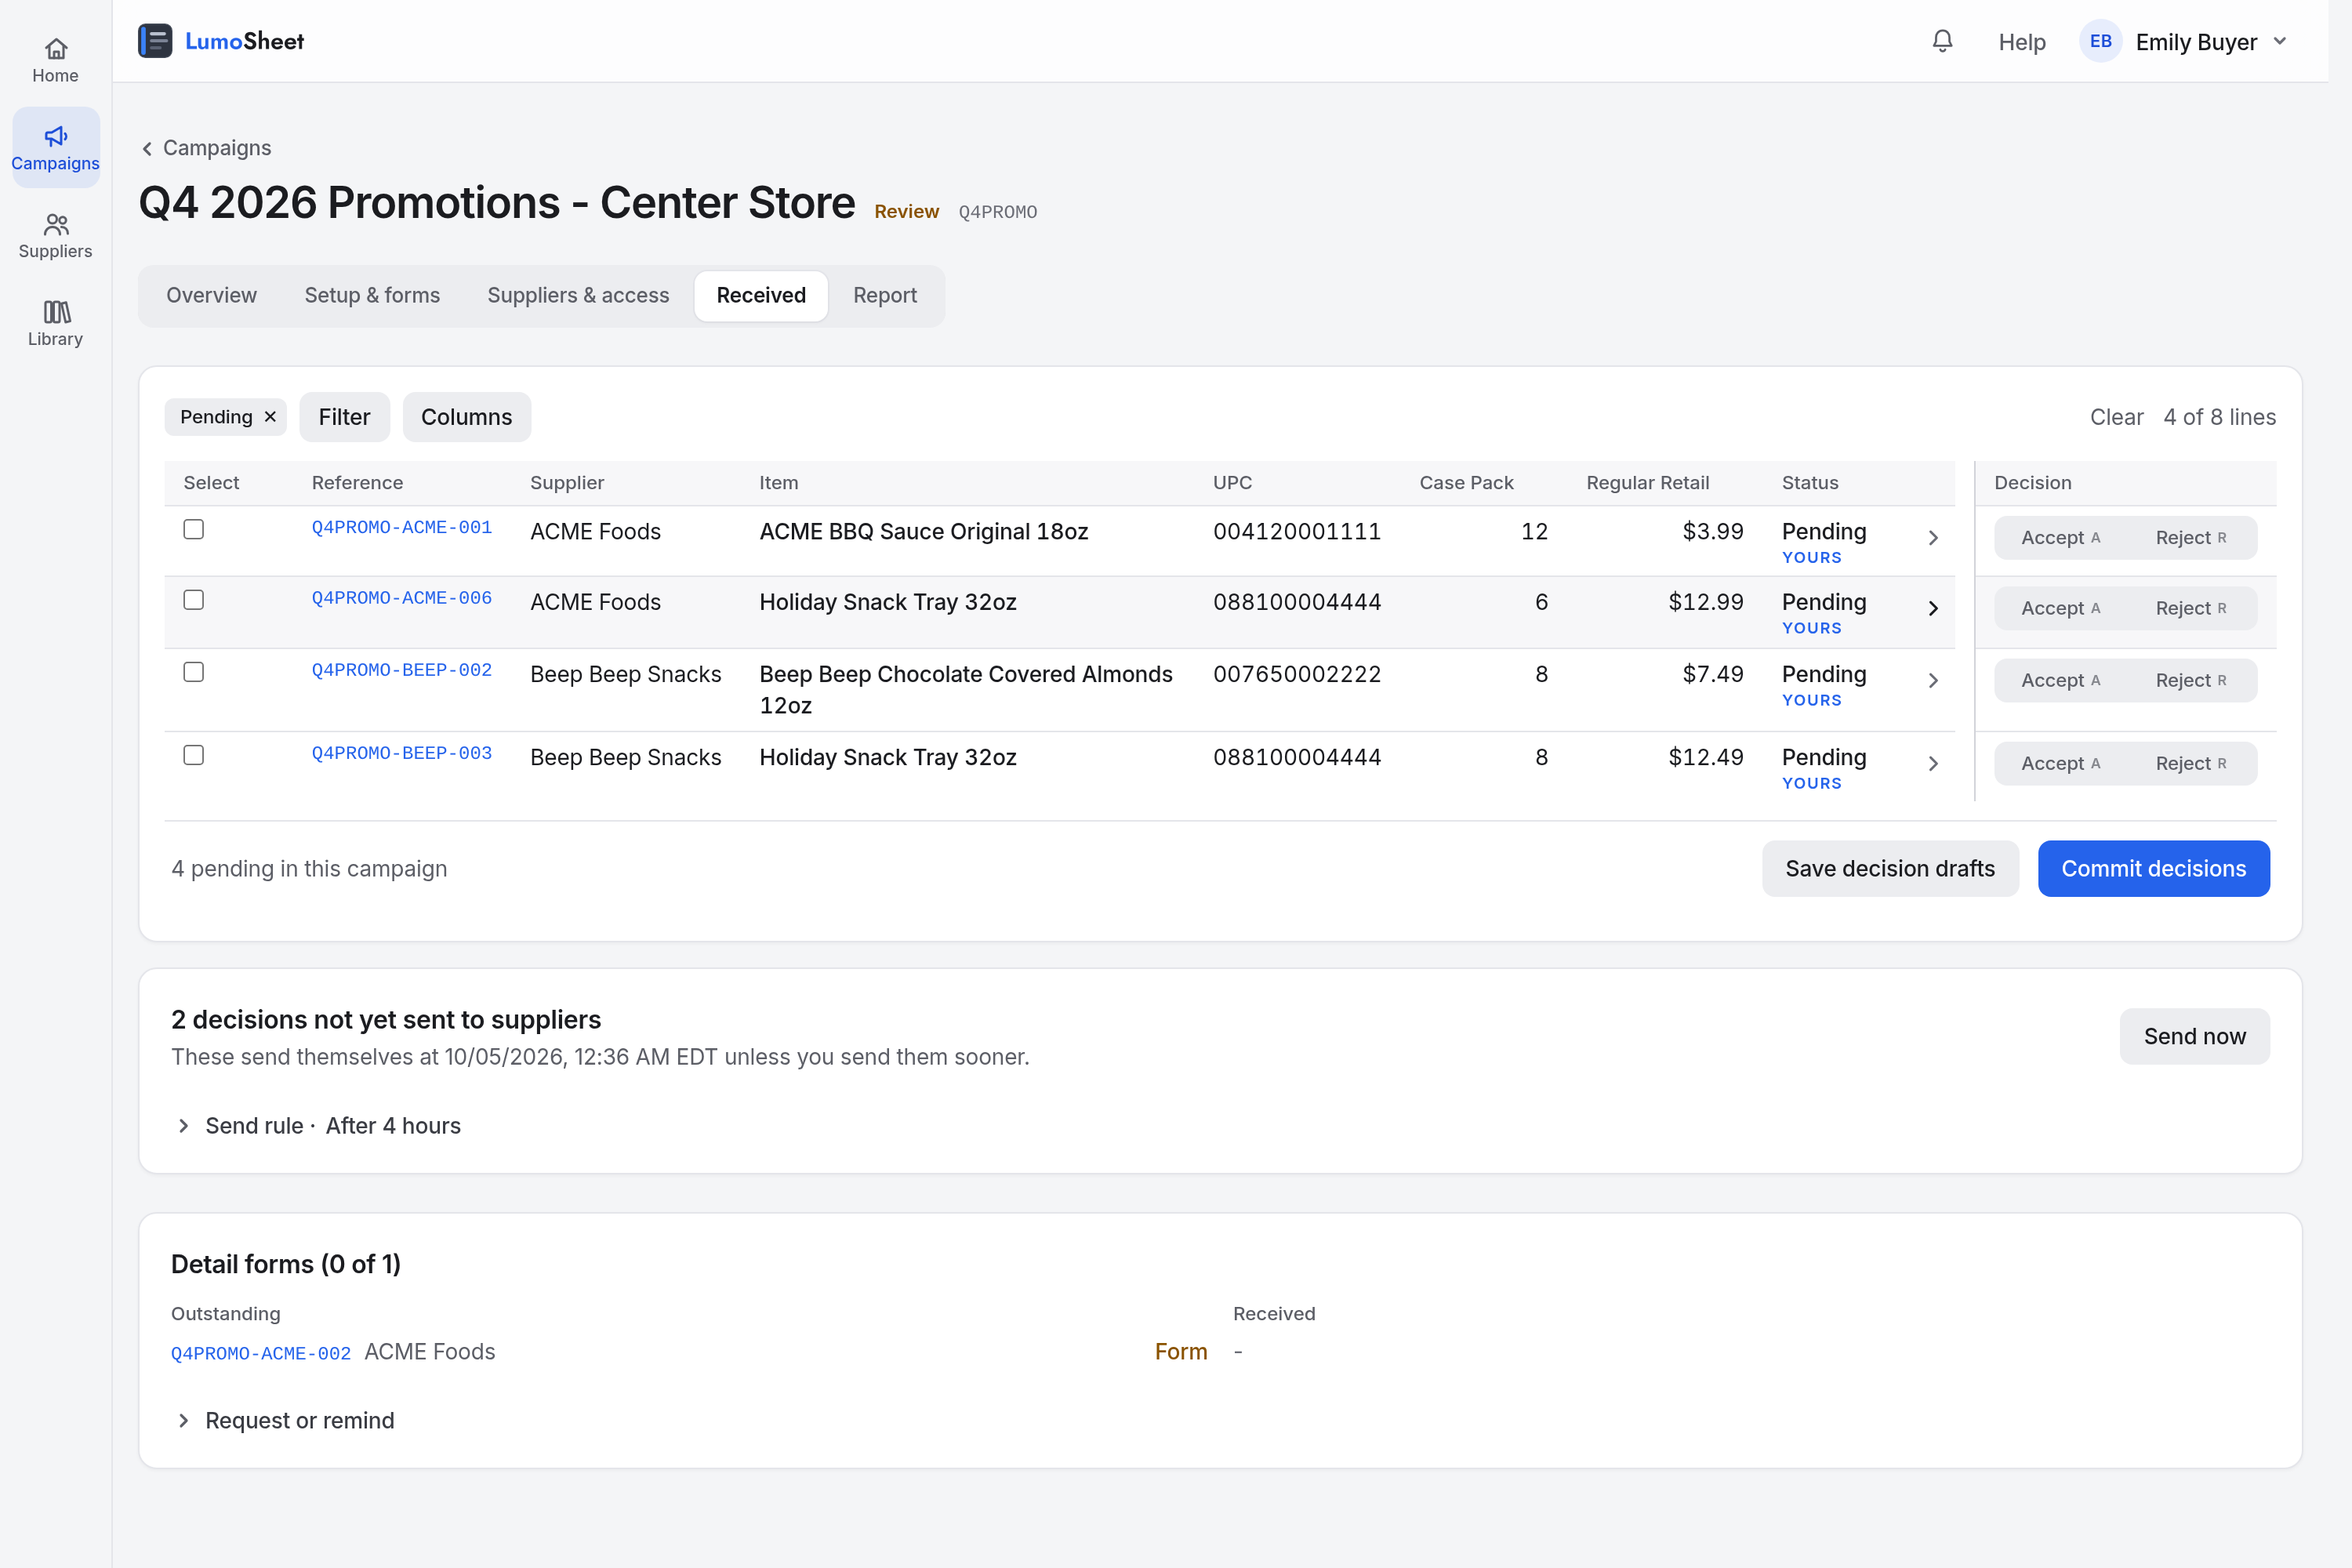Screen dimensions: 2352x1568
Task: Select the Q4PROMO-BEEP-003 row checkbox
Action: click(194, 755)
